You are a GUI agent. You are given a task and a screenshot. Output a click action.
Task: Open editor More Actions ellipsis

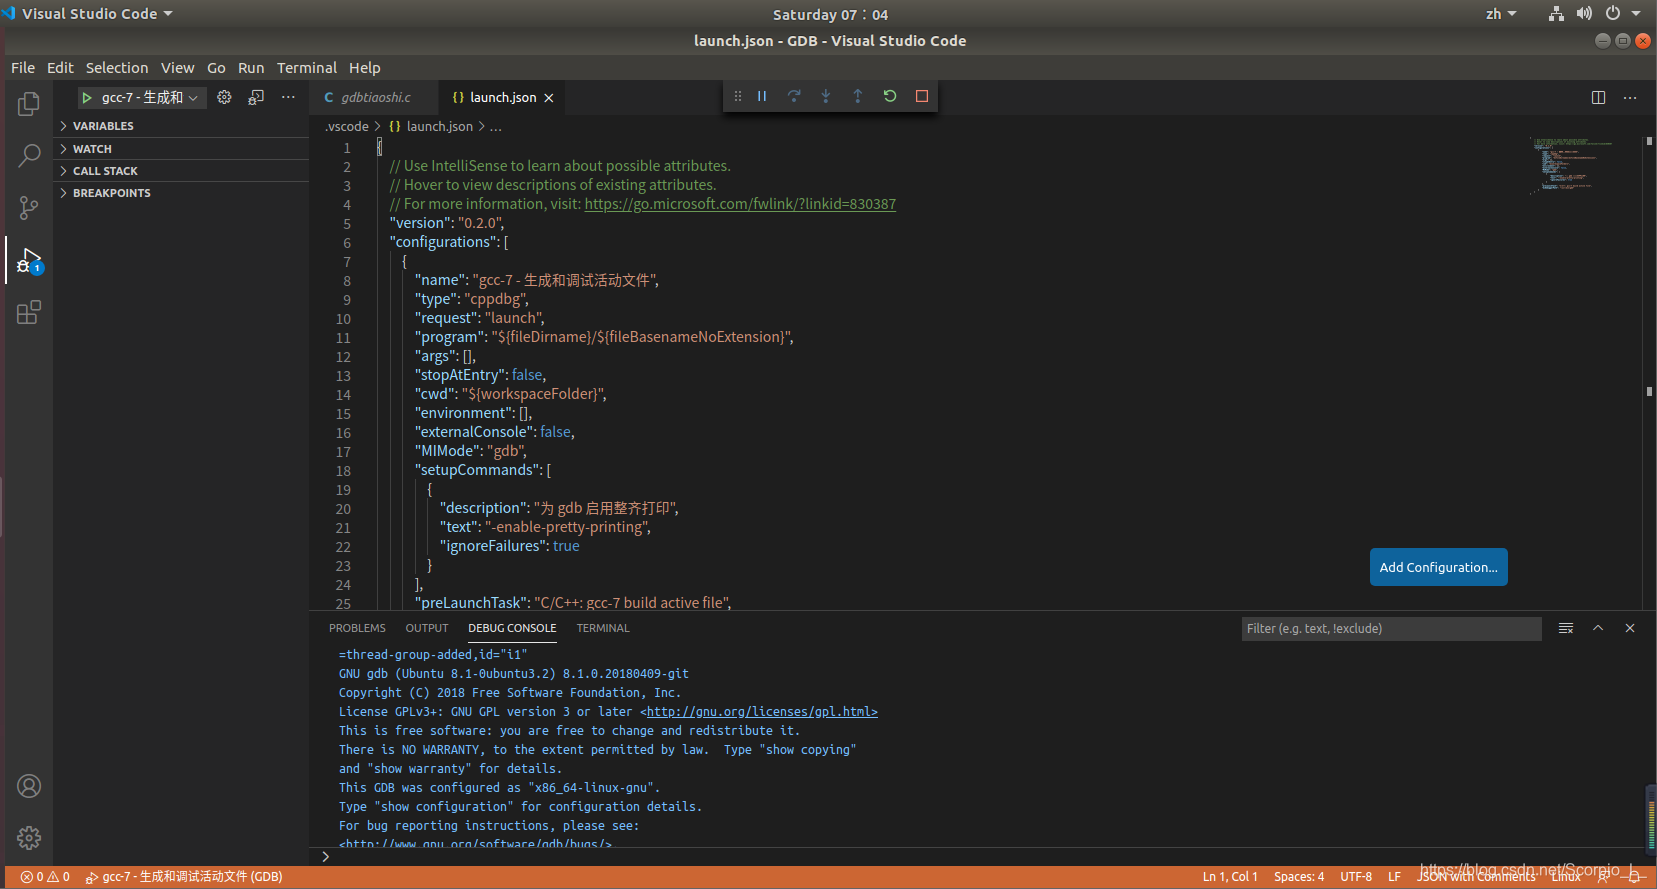[1630, 97]
